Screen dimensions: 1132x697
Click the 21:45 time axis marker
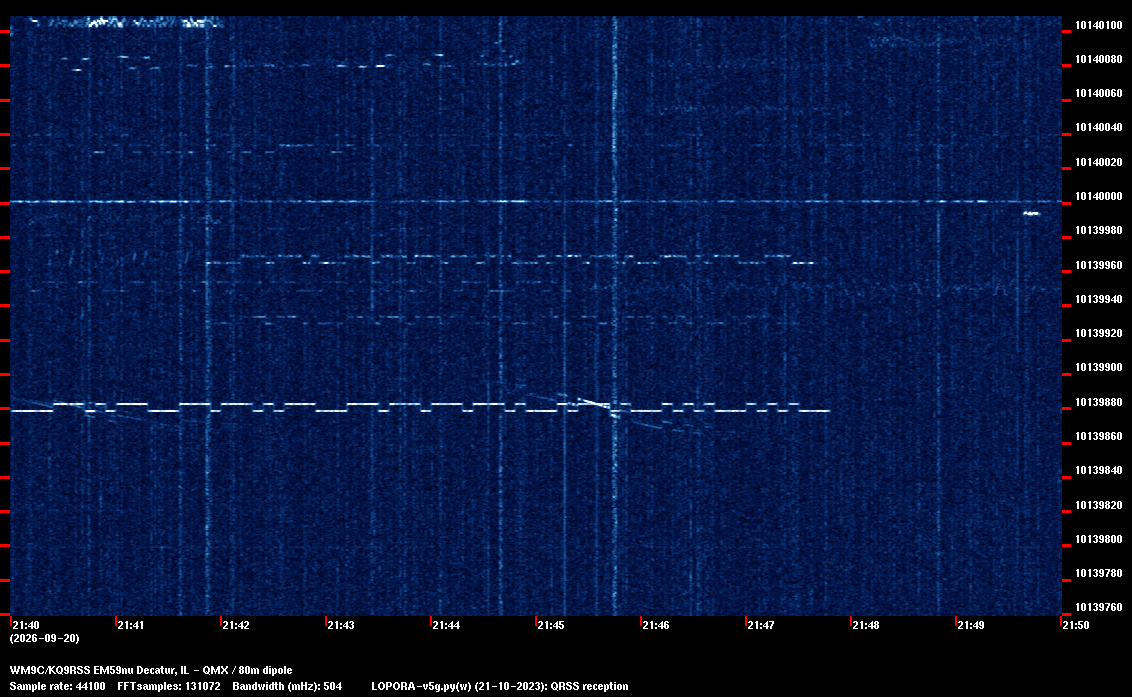click(x=551, y=625)
